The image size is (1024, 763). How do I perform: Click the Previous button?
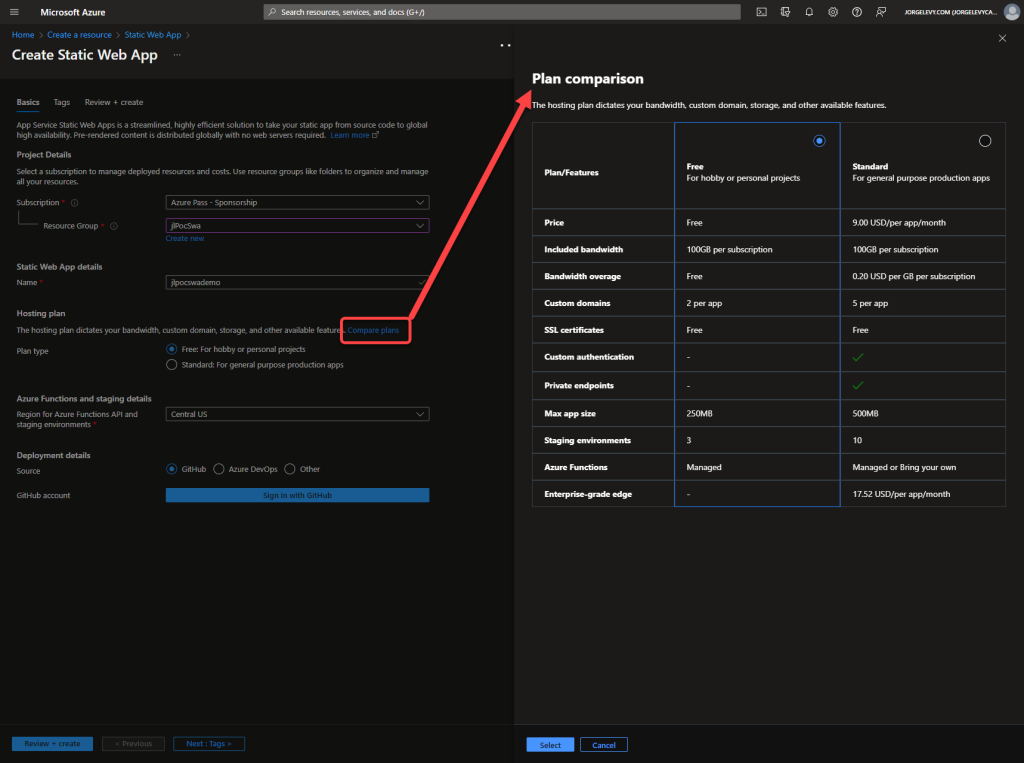(133, 743)
